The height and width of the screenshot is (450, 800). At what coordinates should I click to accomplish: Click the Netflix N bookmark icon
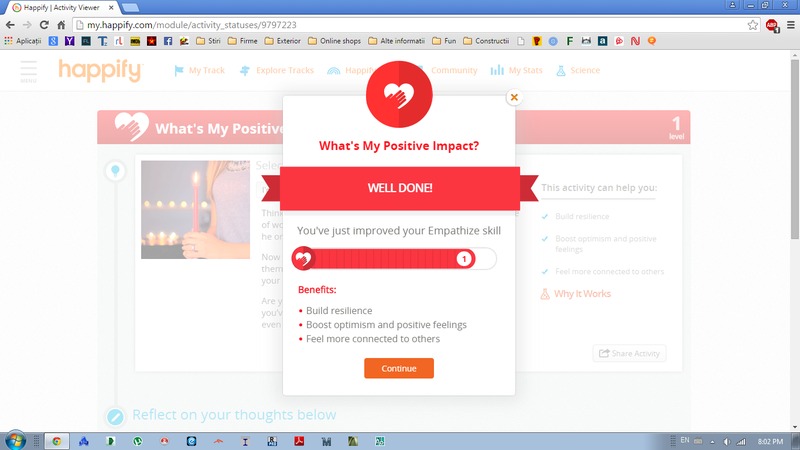[635, 41]
